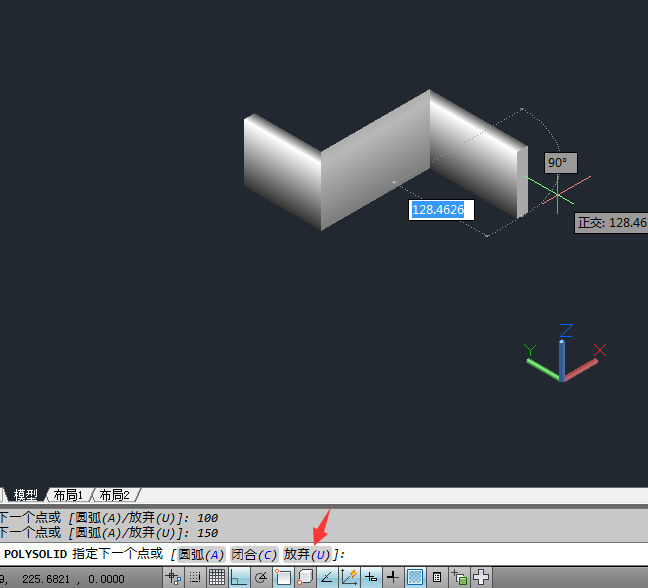Toggle Object Snap icon
Screen dimensions: 648x588
coord(283,577)
